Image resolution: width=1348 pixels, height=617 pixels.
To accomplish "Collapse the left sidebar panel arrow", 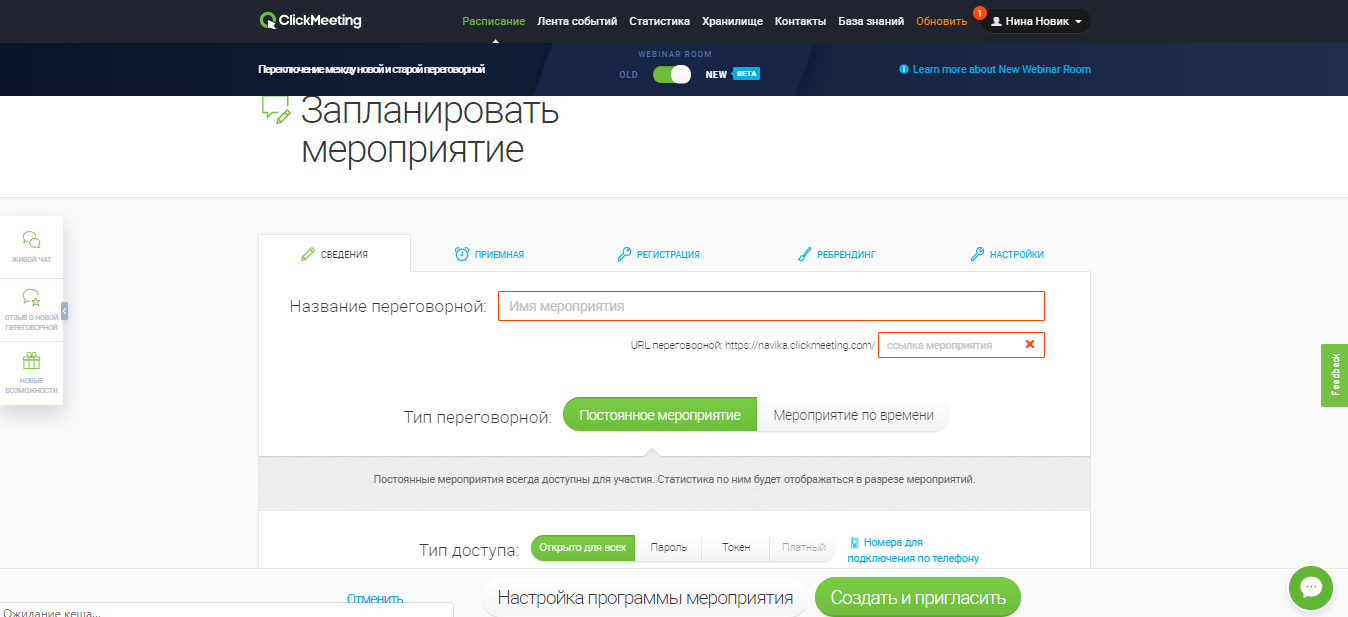I will [65, 310].
